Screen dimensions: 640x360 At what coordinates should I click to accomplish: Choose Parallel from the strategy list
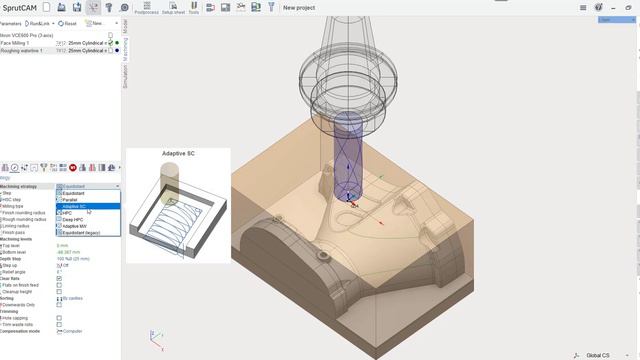(x=88, y=200)
